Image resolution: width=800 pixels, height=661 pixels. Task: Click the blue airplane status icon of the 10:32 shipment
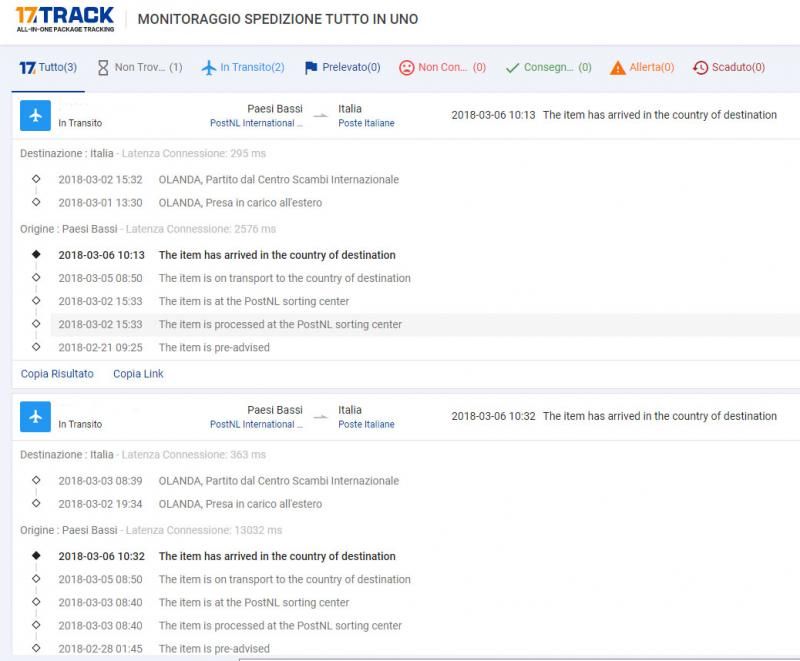[x=35, y=417]
